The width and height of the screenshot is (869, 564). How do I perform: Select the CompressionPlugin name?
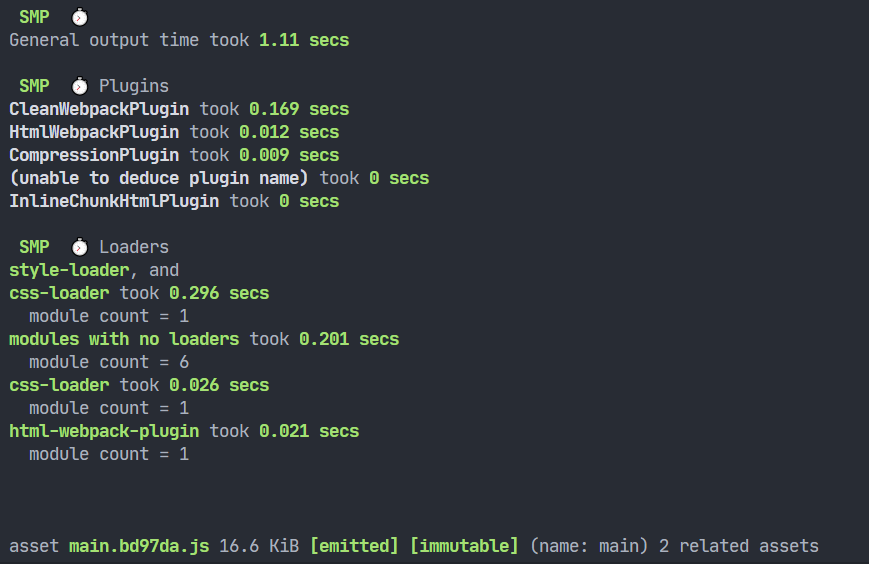94,155
